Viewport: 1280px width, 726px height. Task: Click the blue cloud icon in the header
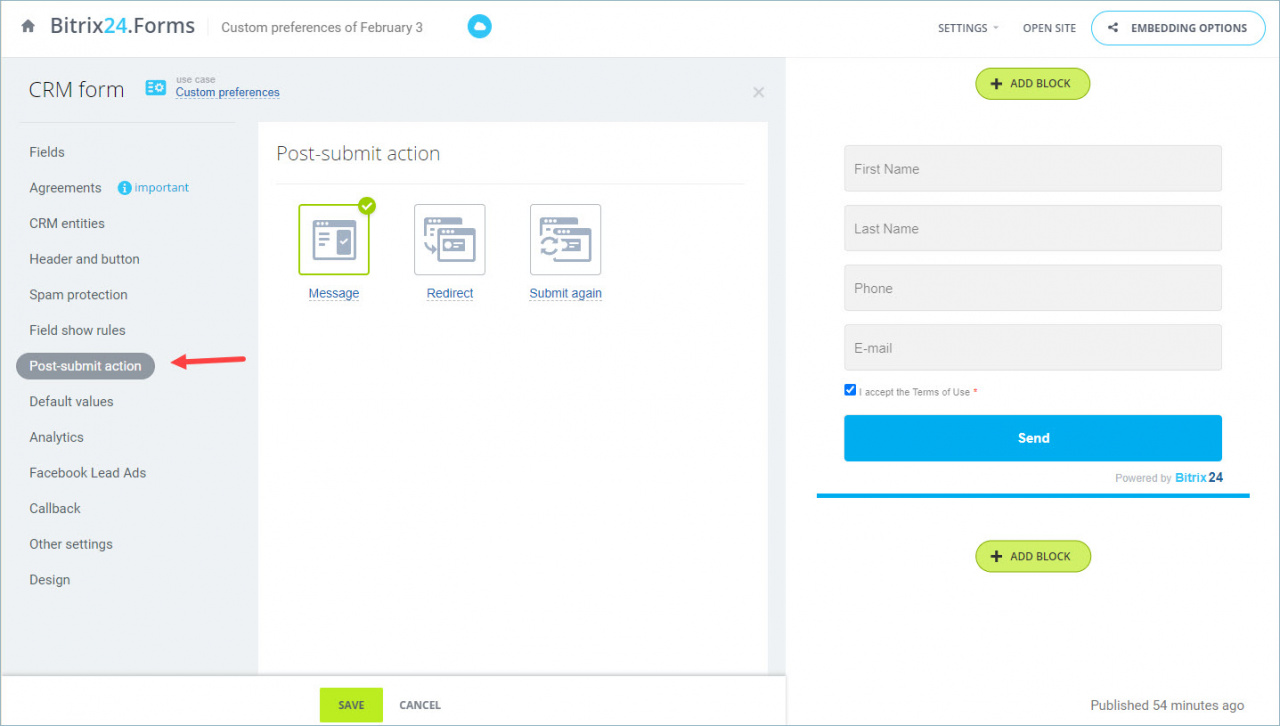480,27
